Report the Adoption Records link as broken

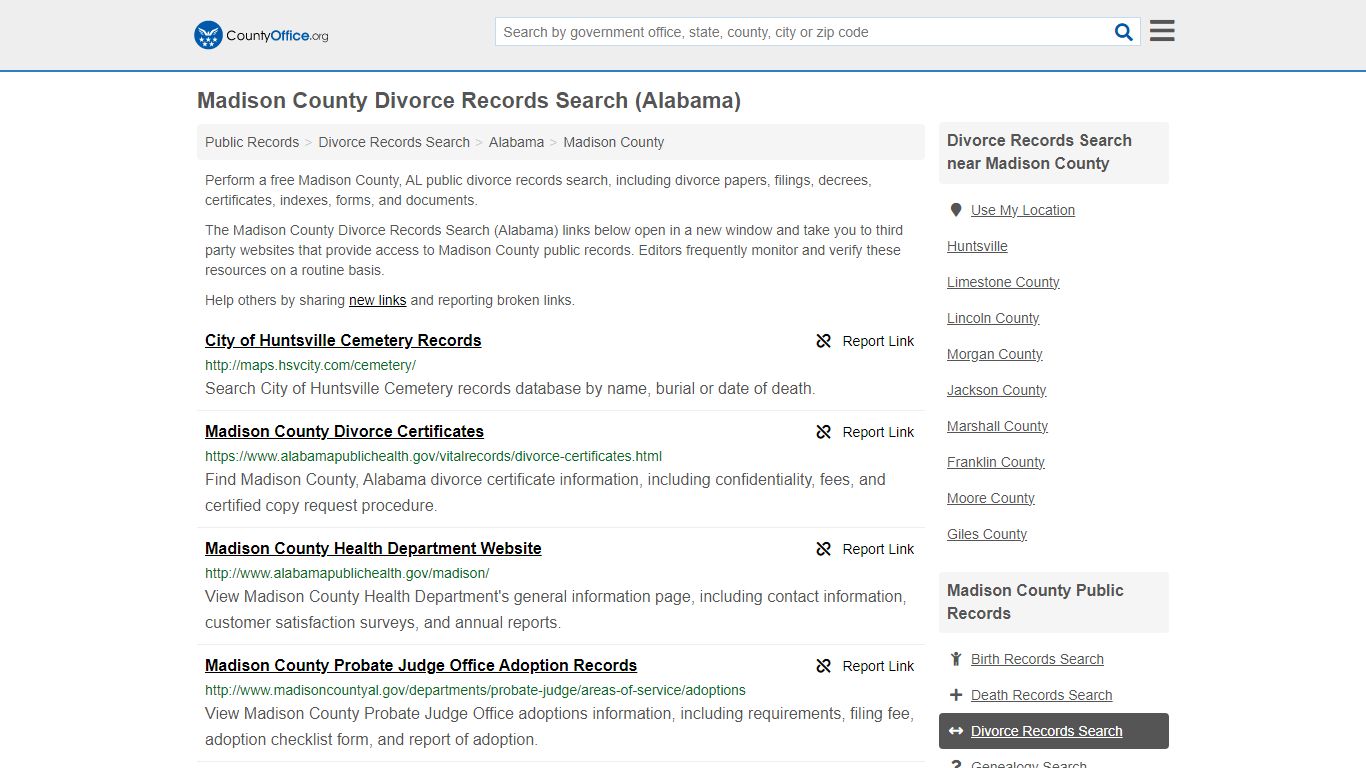(865, 666)
